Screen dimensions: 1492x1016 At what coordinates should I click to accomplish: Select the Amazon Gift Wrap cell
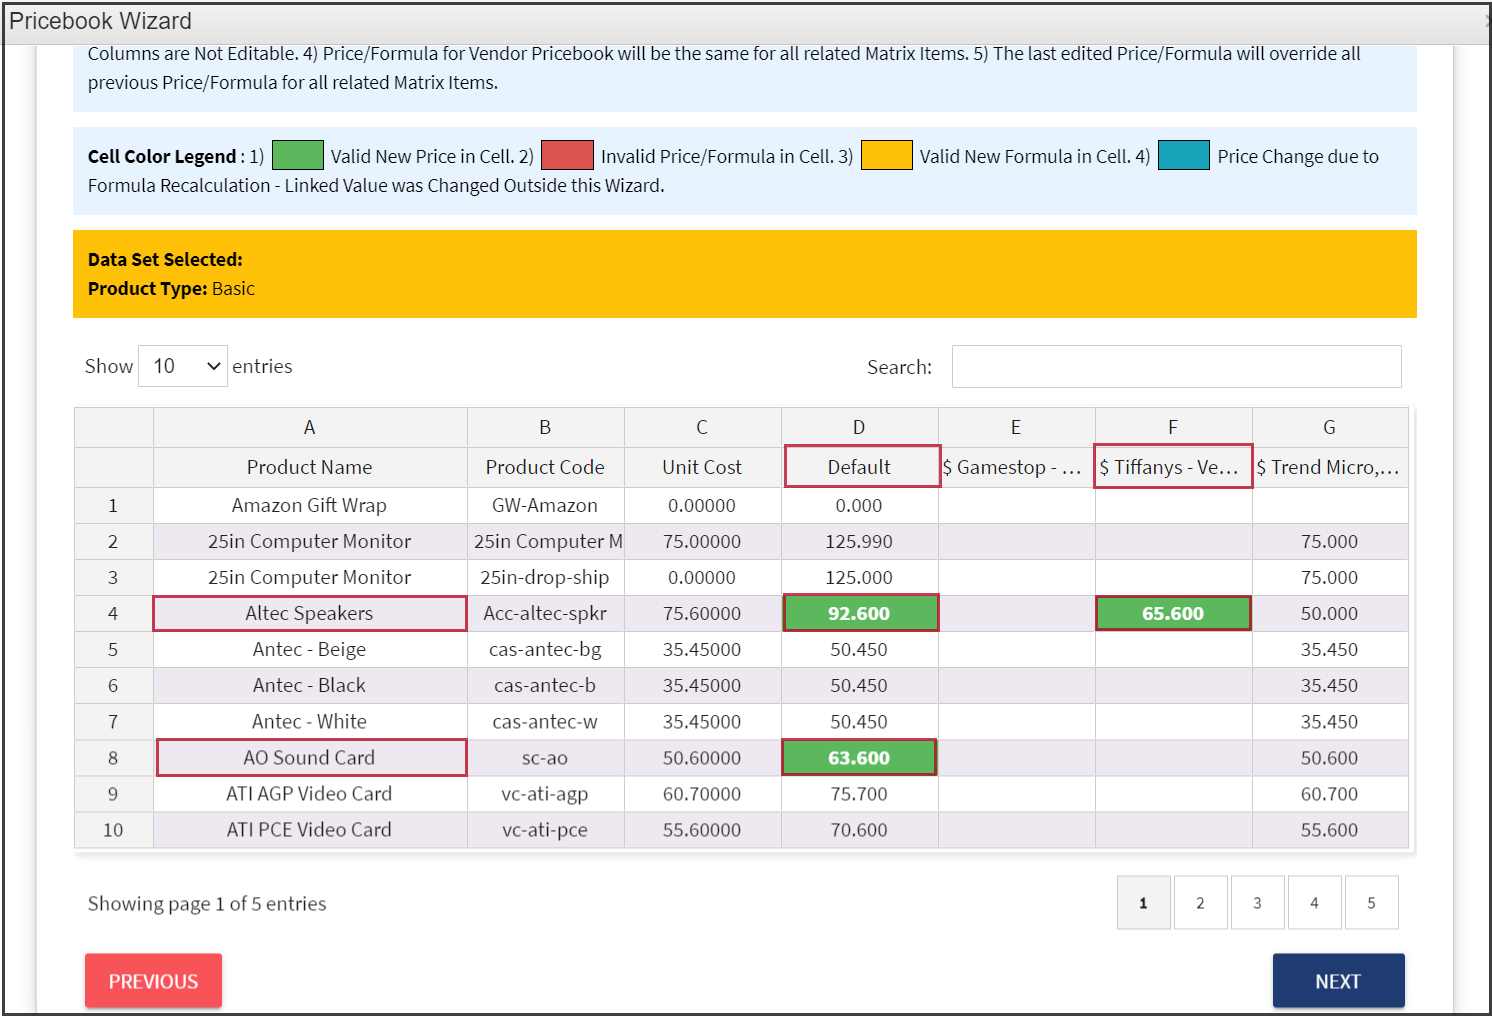[310, 505]
